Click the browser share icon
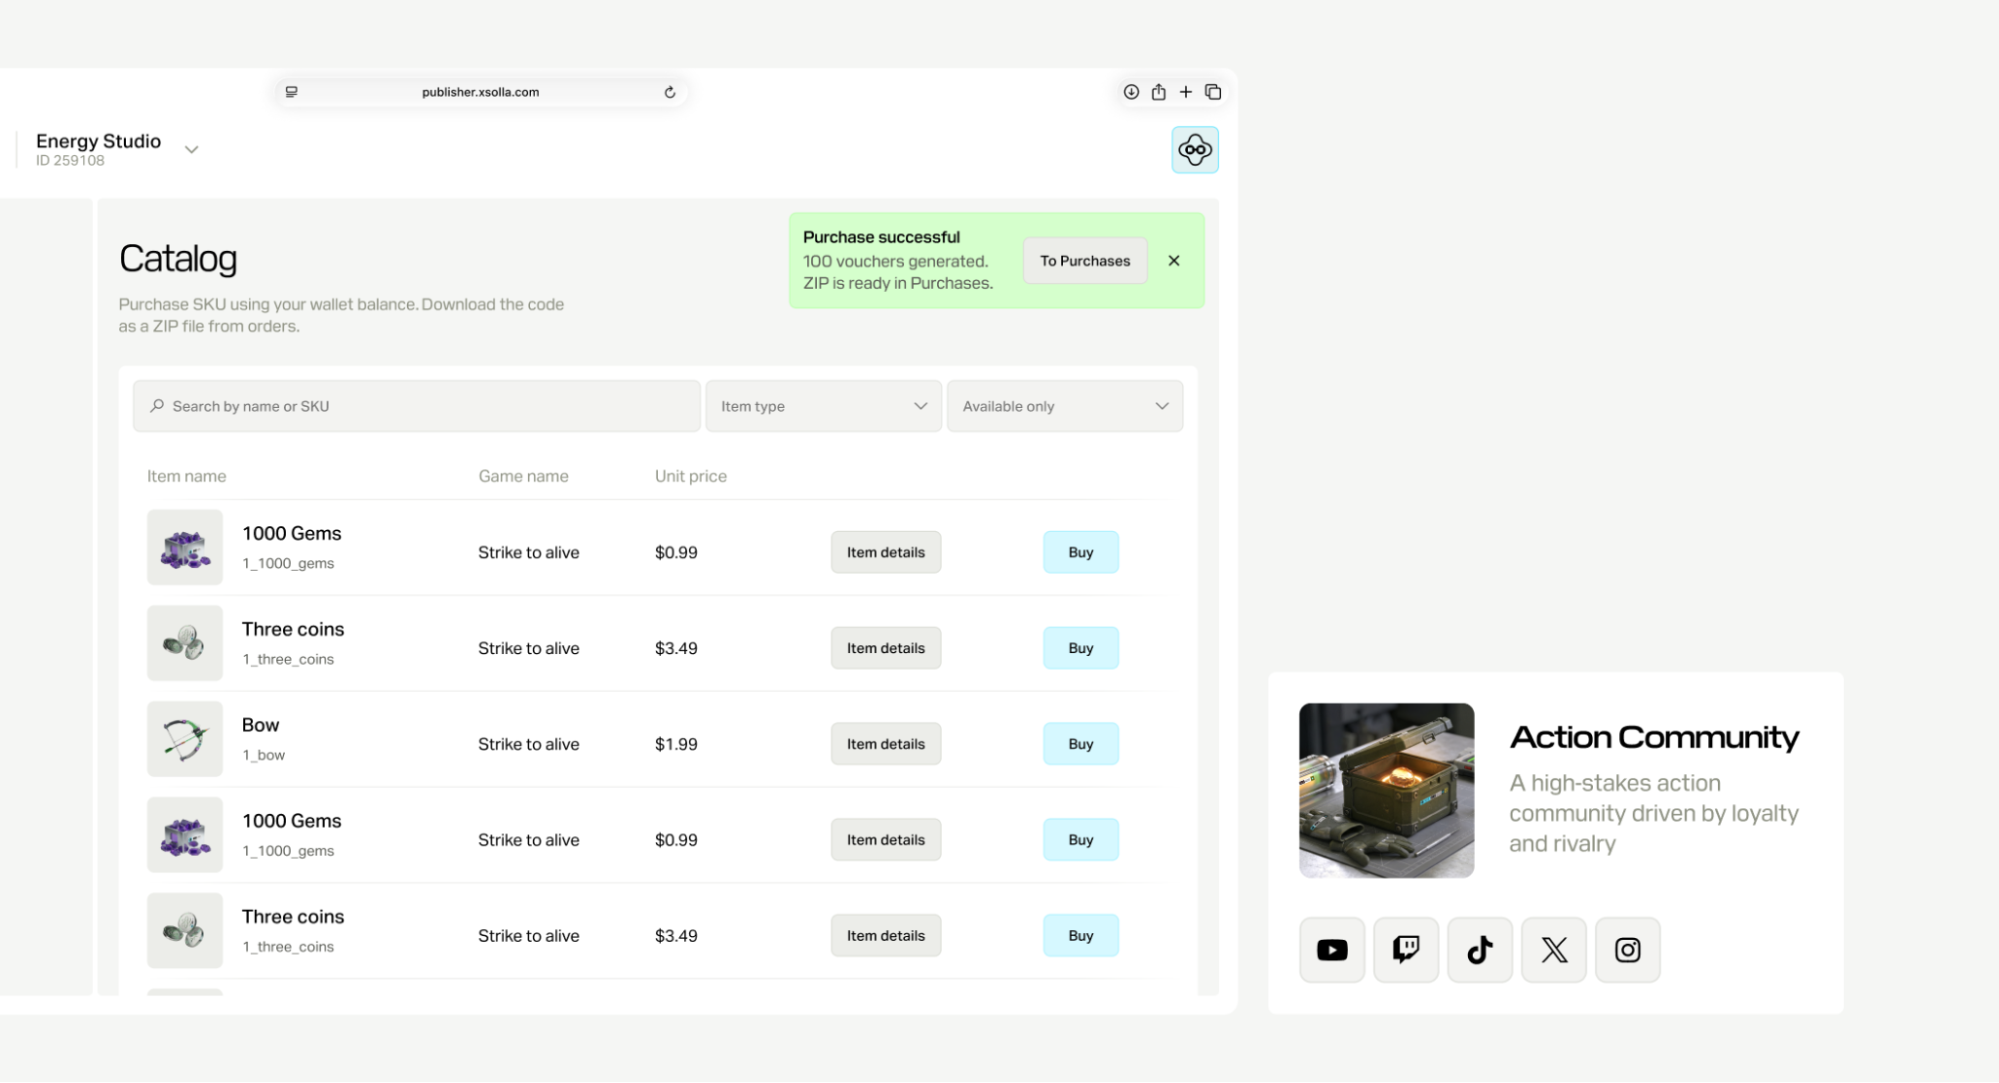The image size is (1999, 1083). (1158, 92)
